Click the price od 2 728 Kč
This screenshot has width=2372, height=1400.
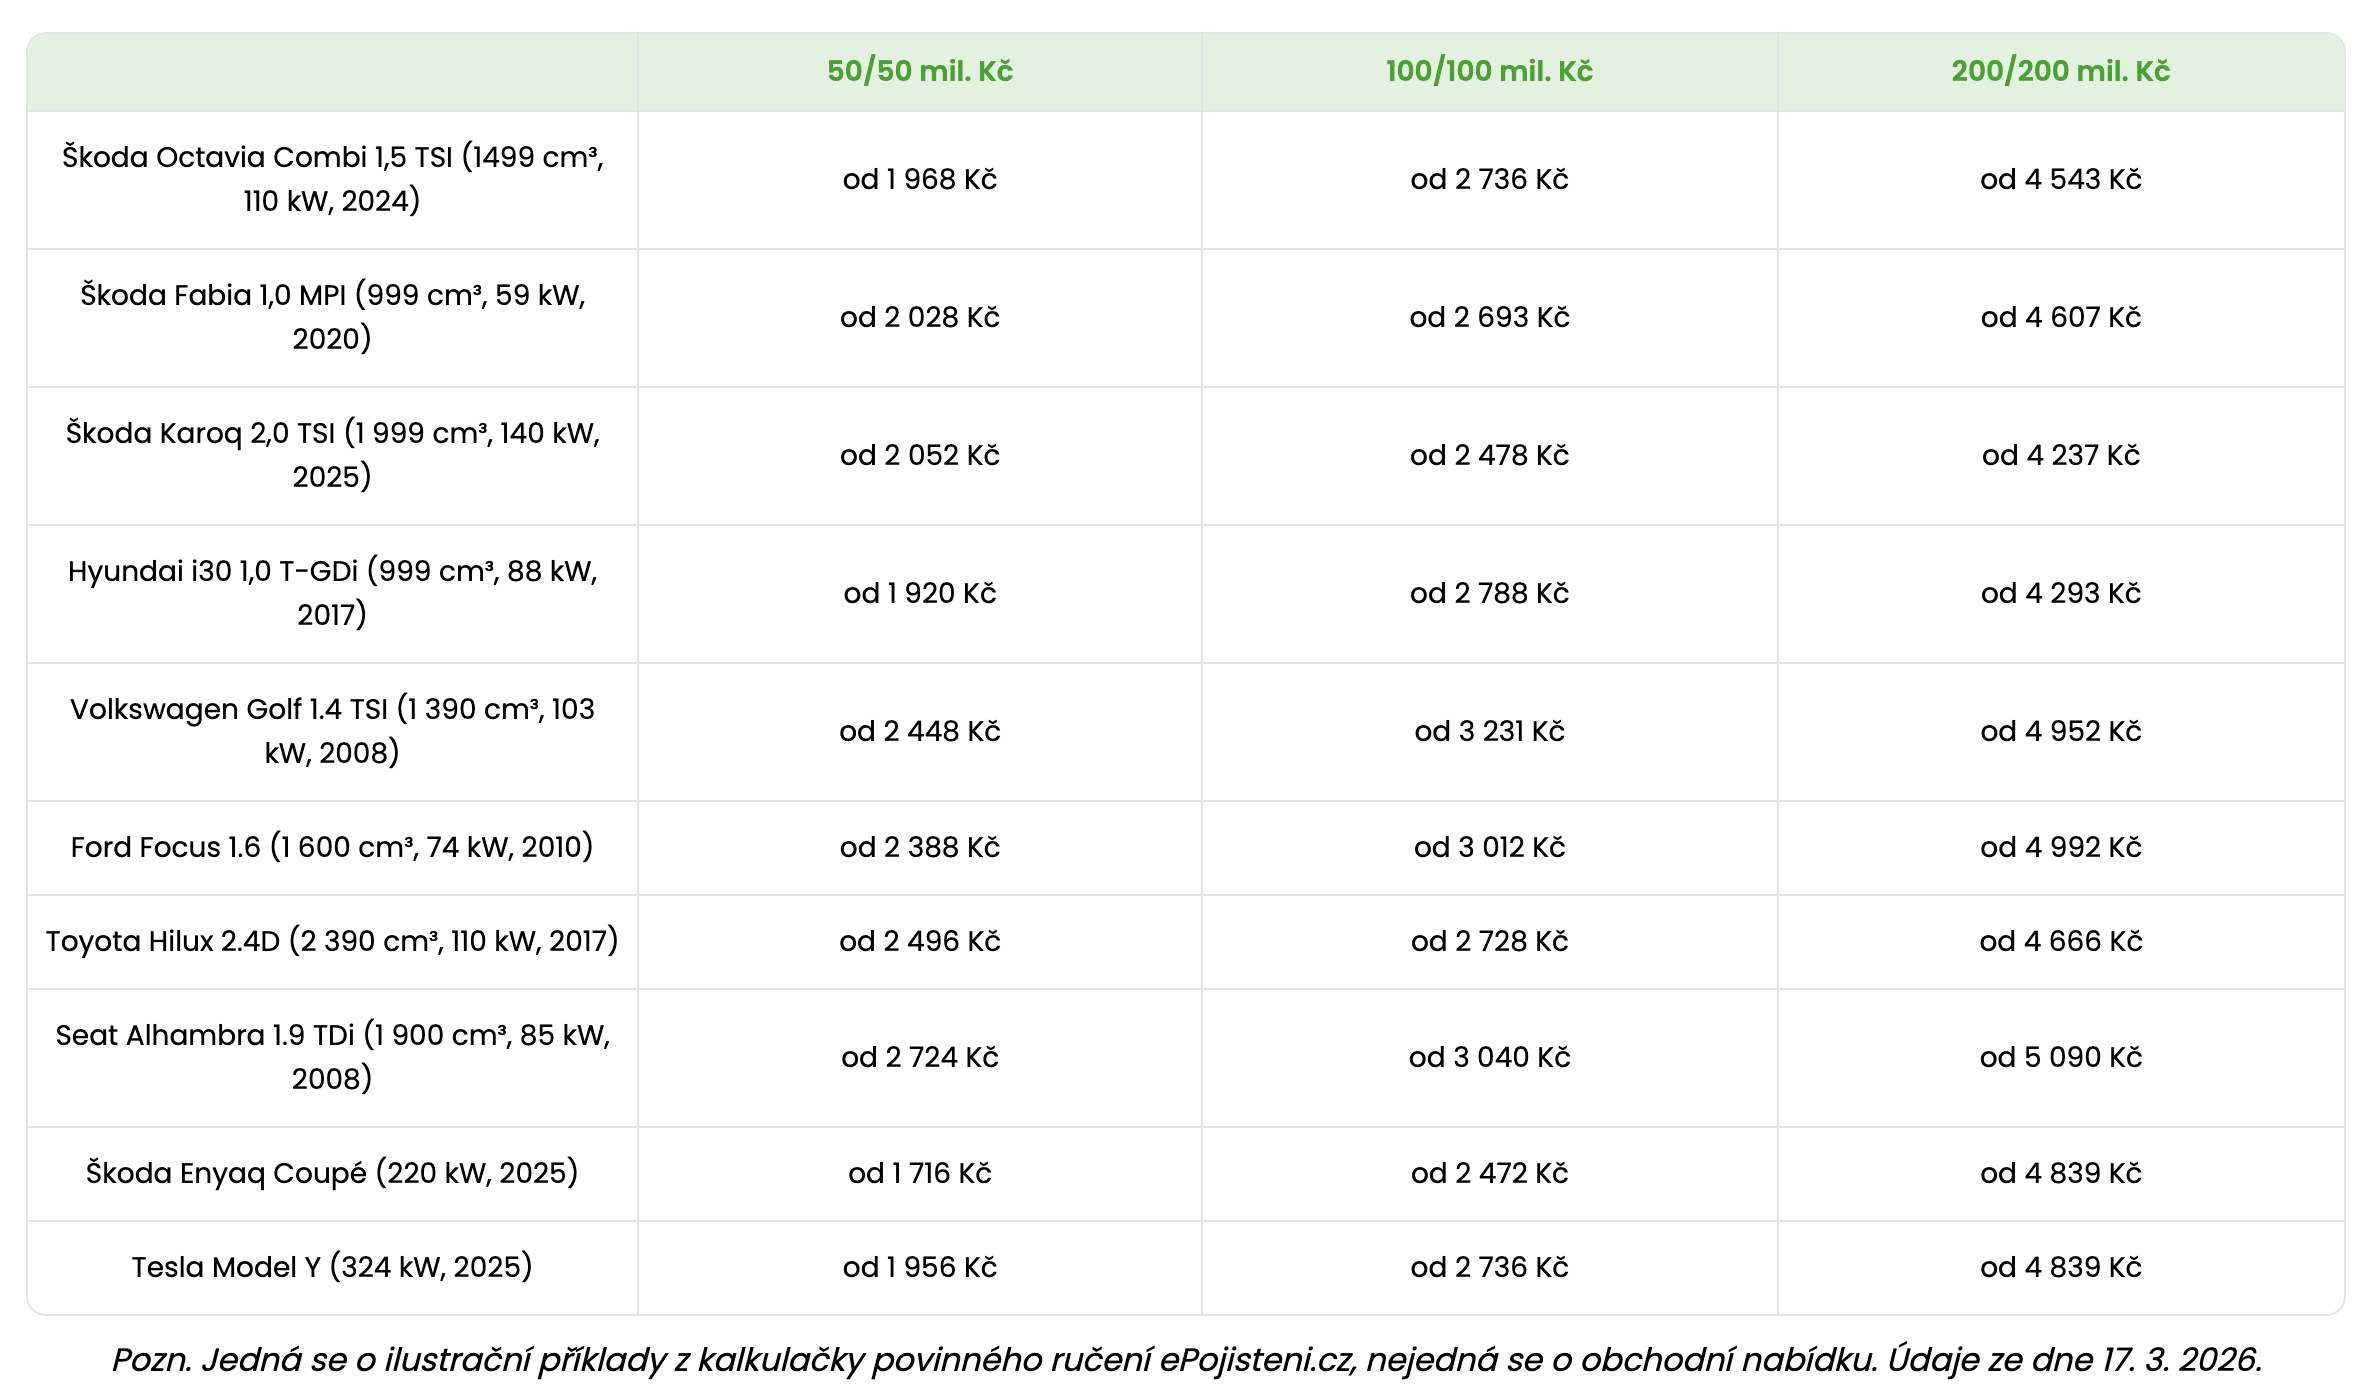(x=1489, y=941)
